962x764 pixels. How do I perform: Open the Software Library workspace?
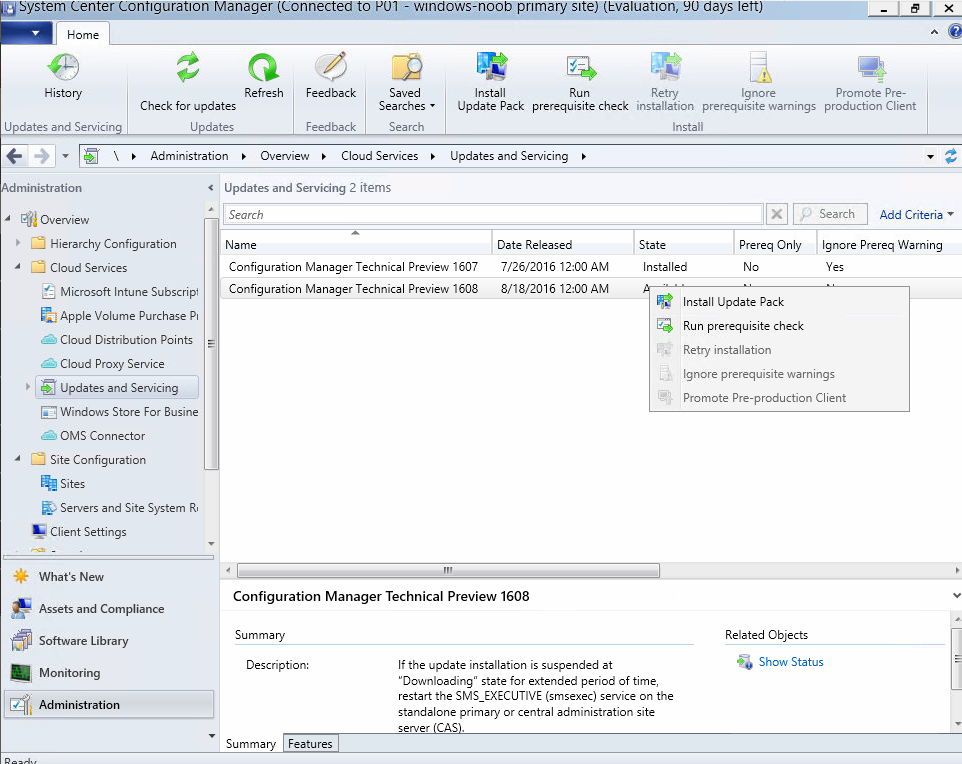pos(70,641)
